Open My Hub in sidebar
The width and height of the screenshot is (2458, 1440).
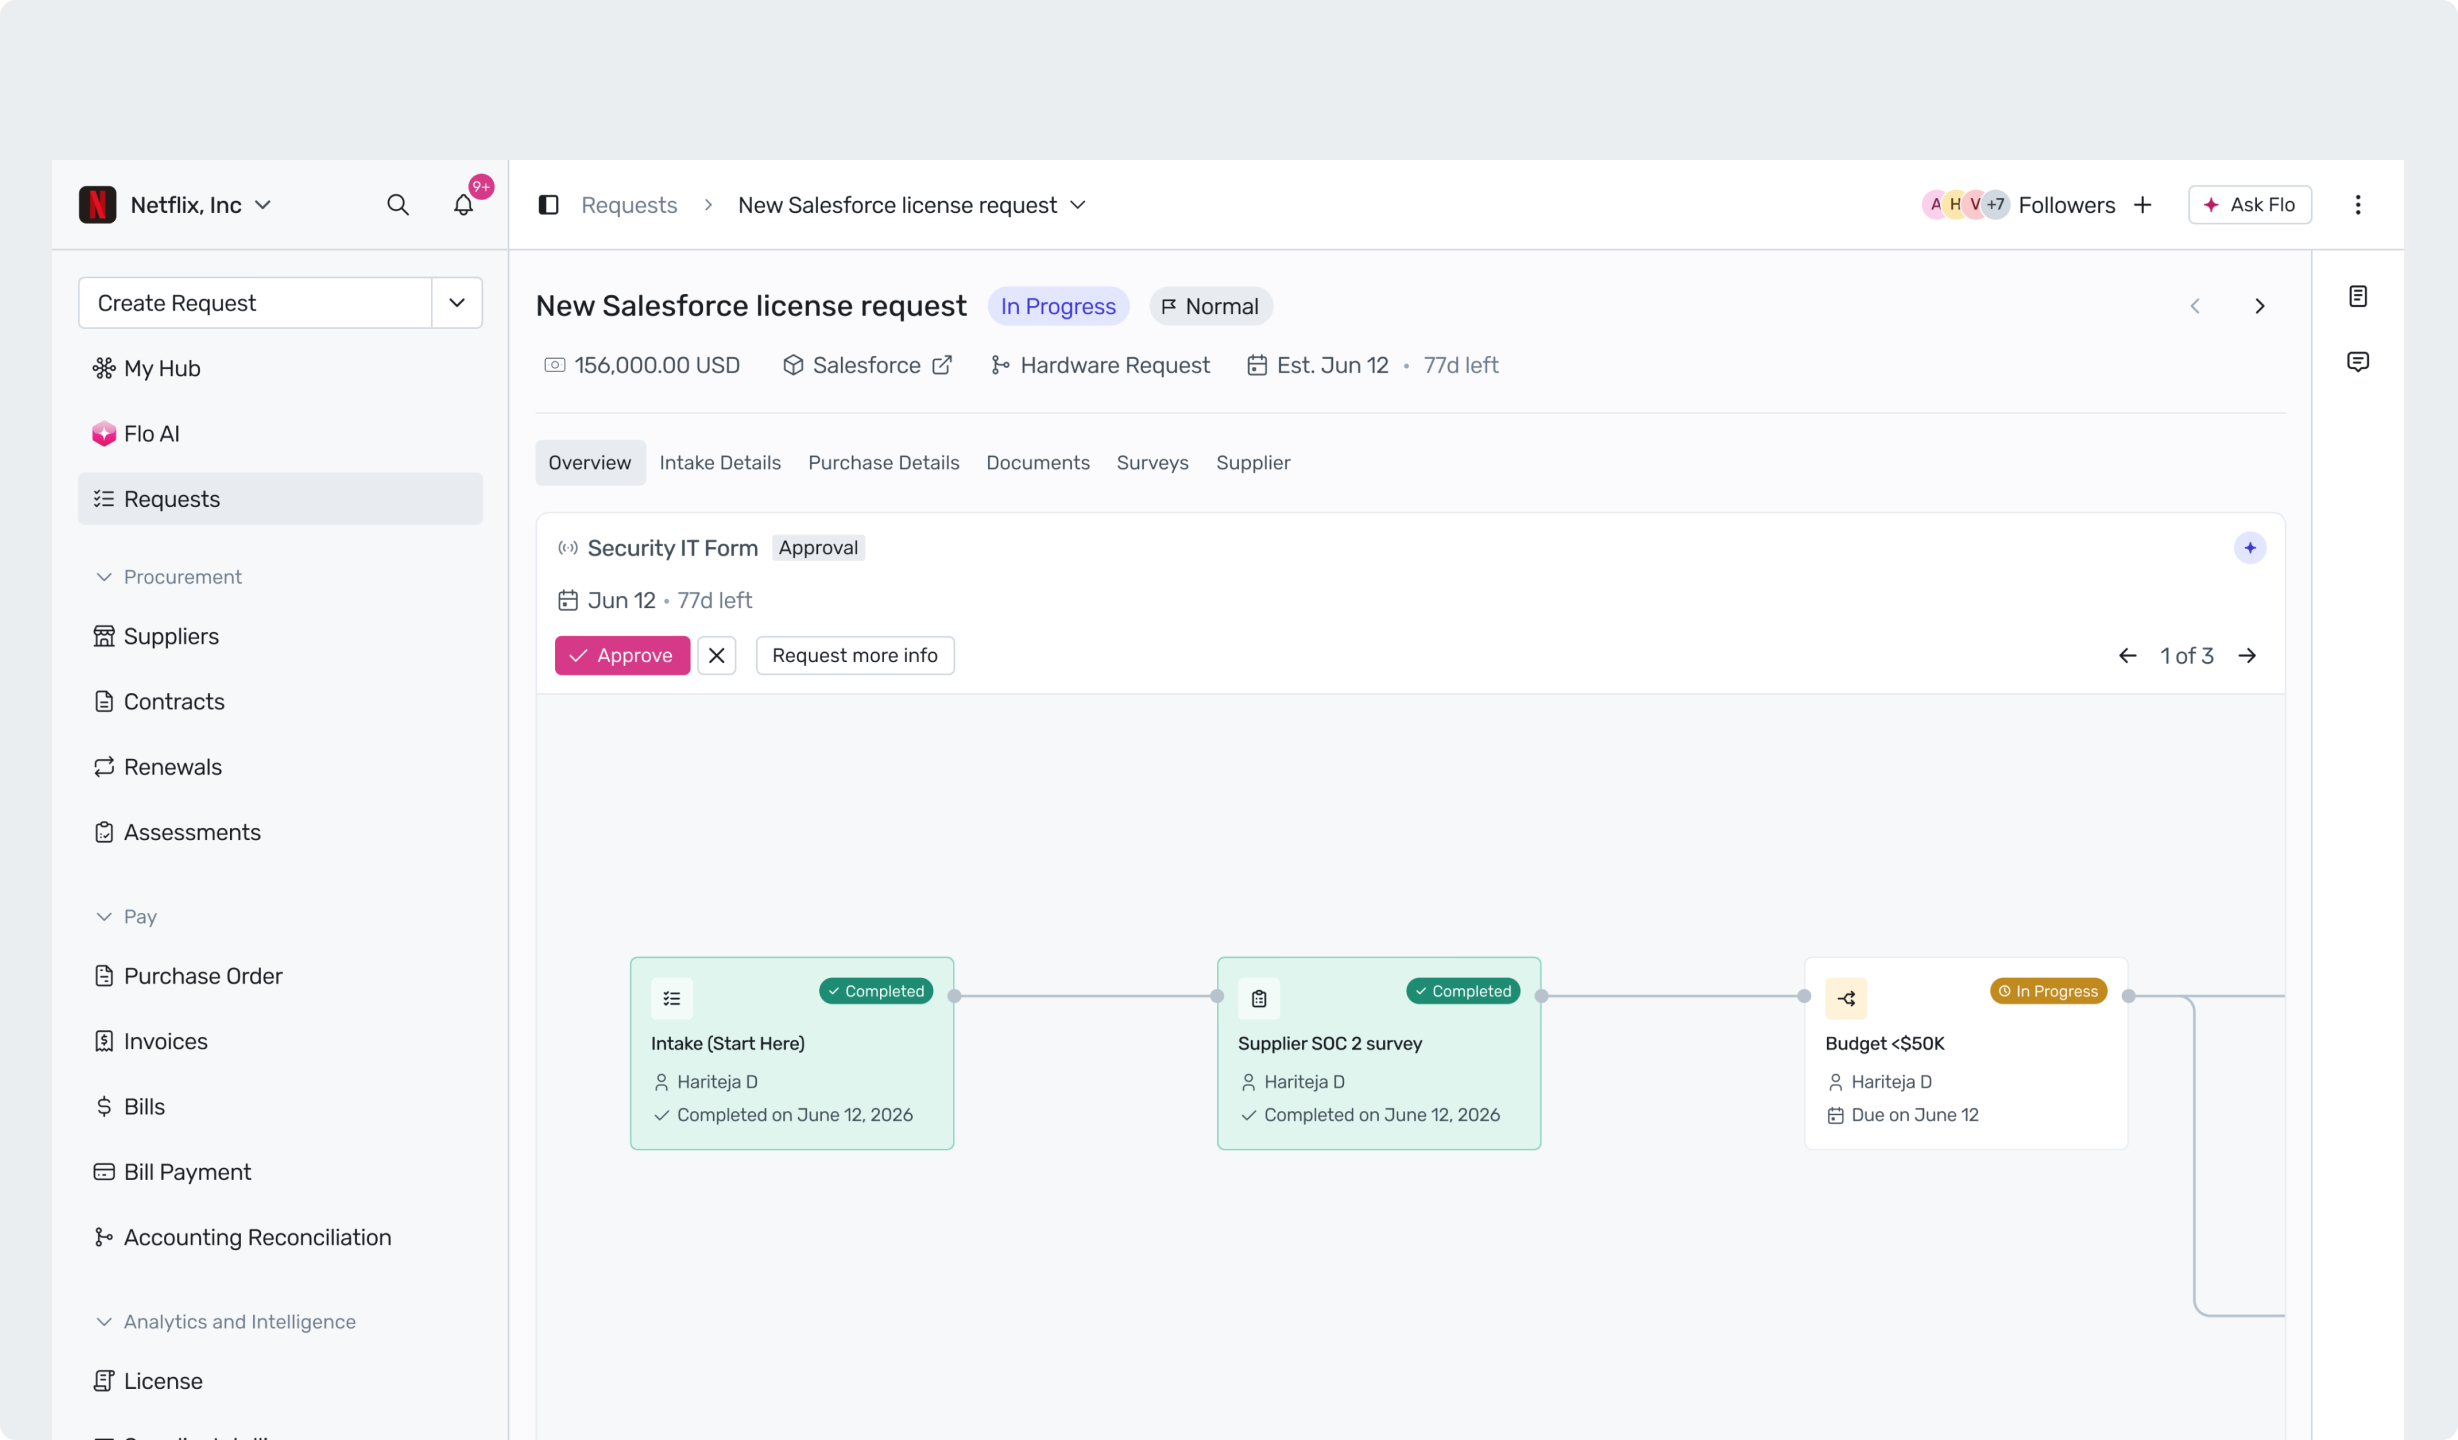280,368
